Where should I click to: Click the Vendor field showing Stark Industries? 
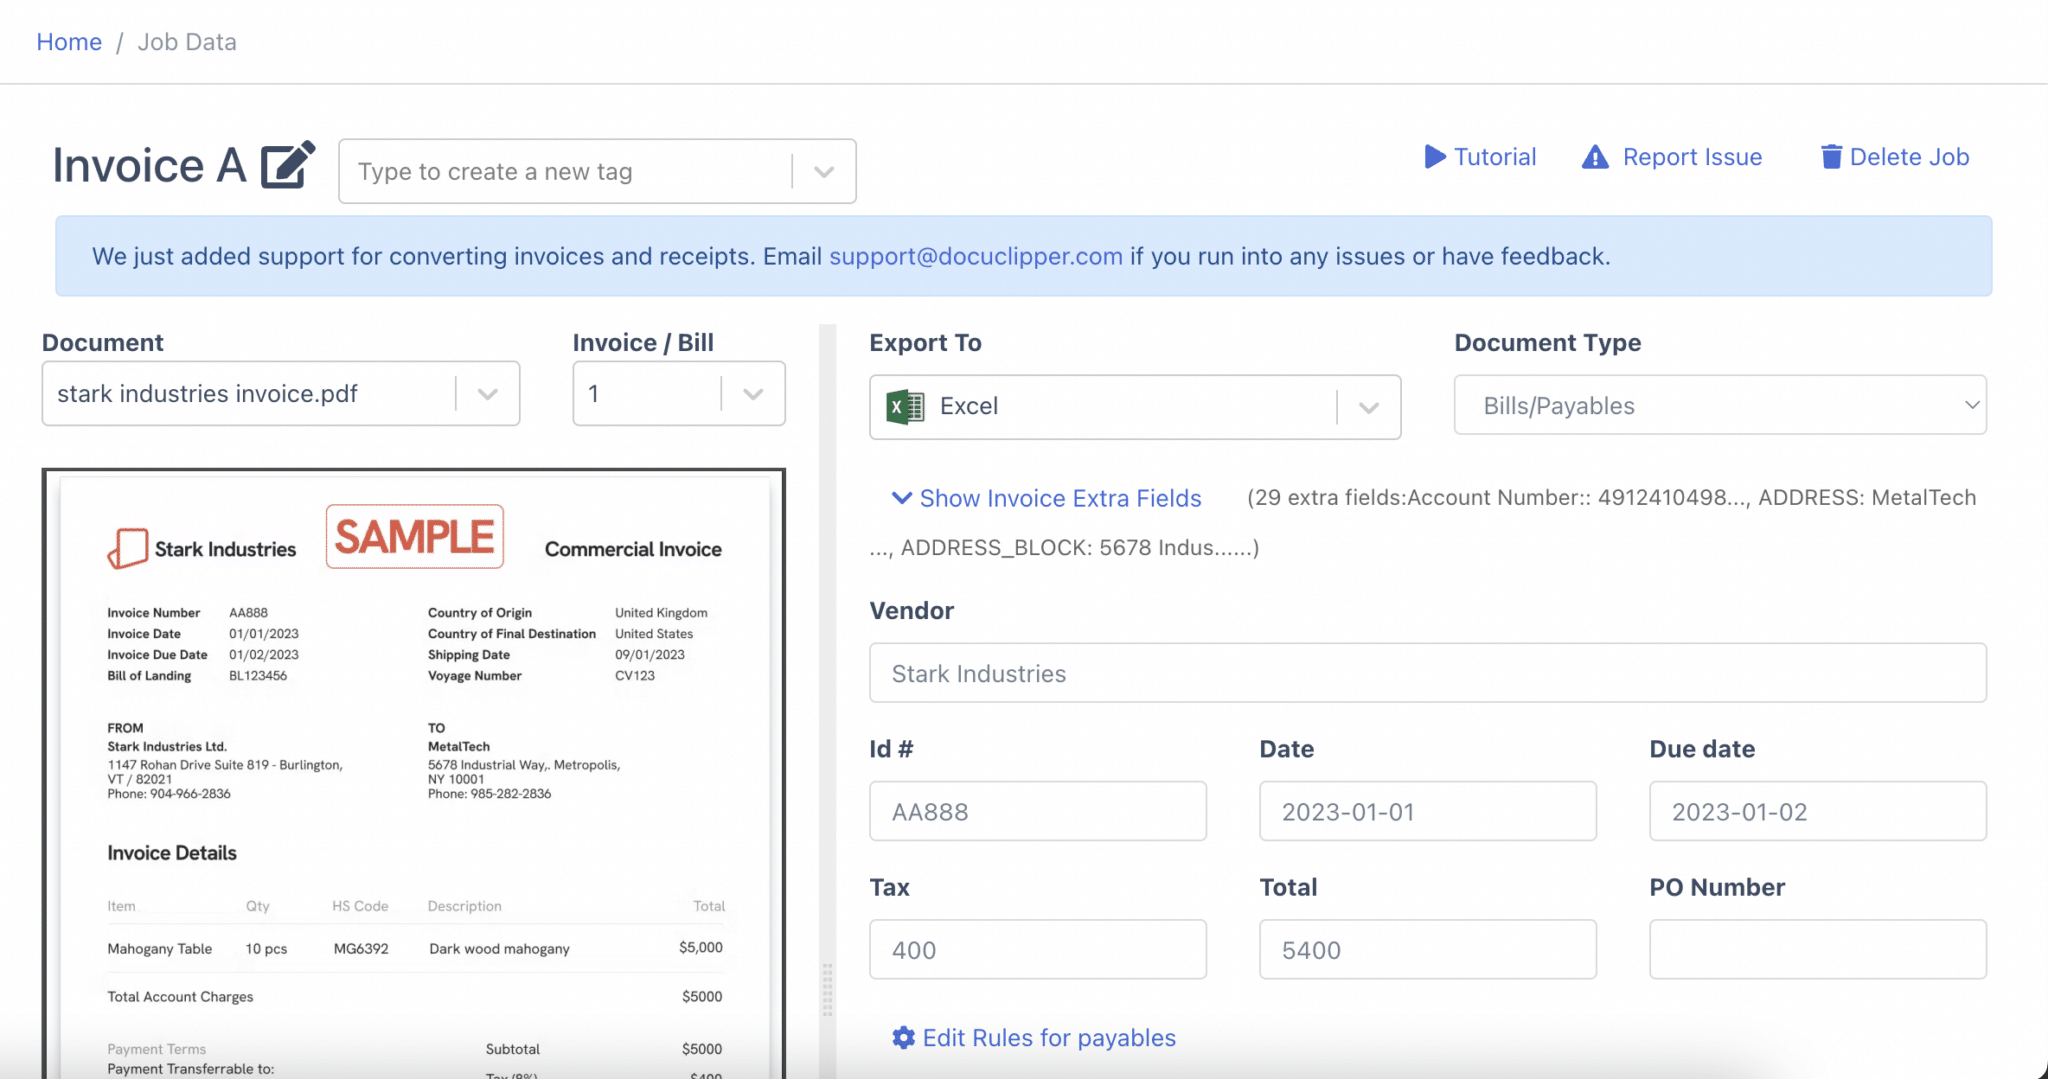click(1427, 673)
